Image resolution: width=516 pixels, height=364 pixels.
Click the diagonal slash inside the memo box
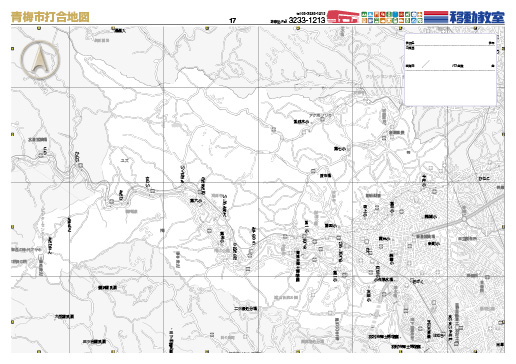click(426, 64)
